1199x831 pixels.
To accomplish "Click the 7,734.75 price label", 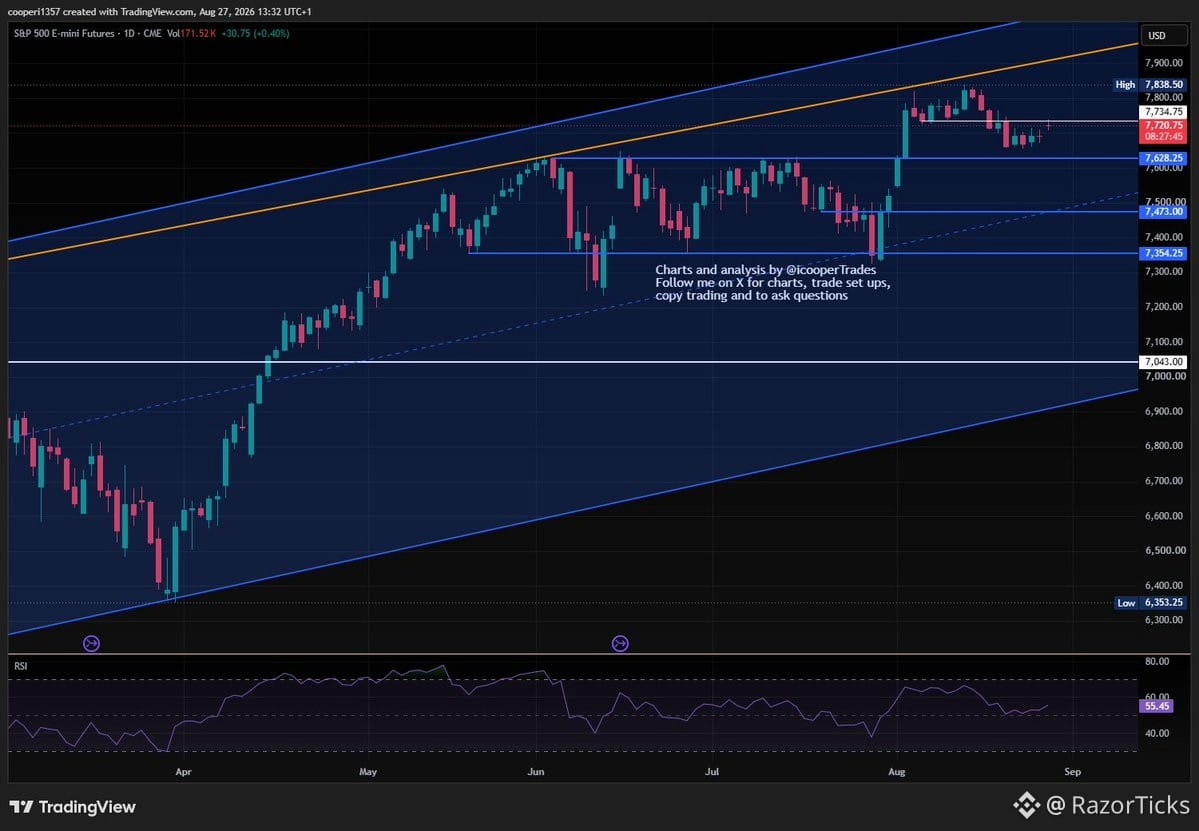I will [1163, 112].
